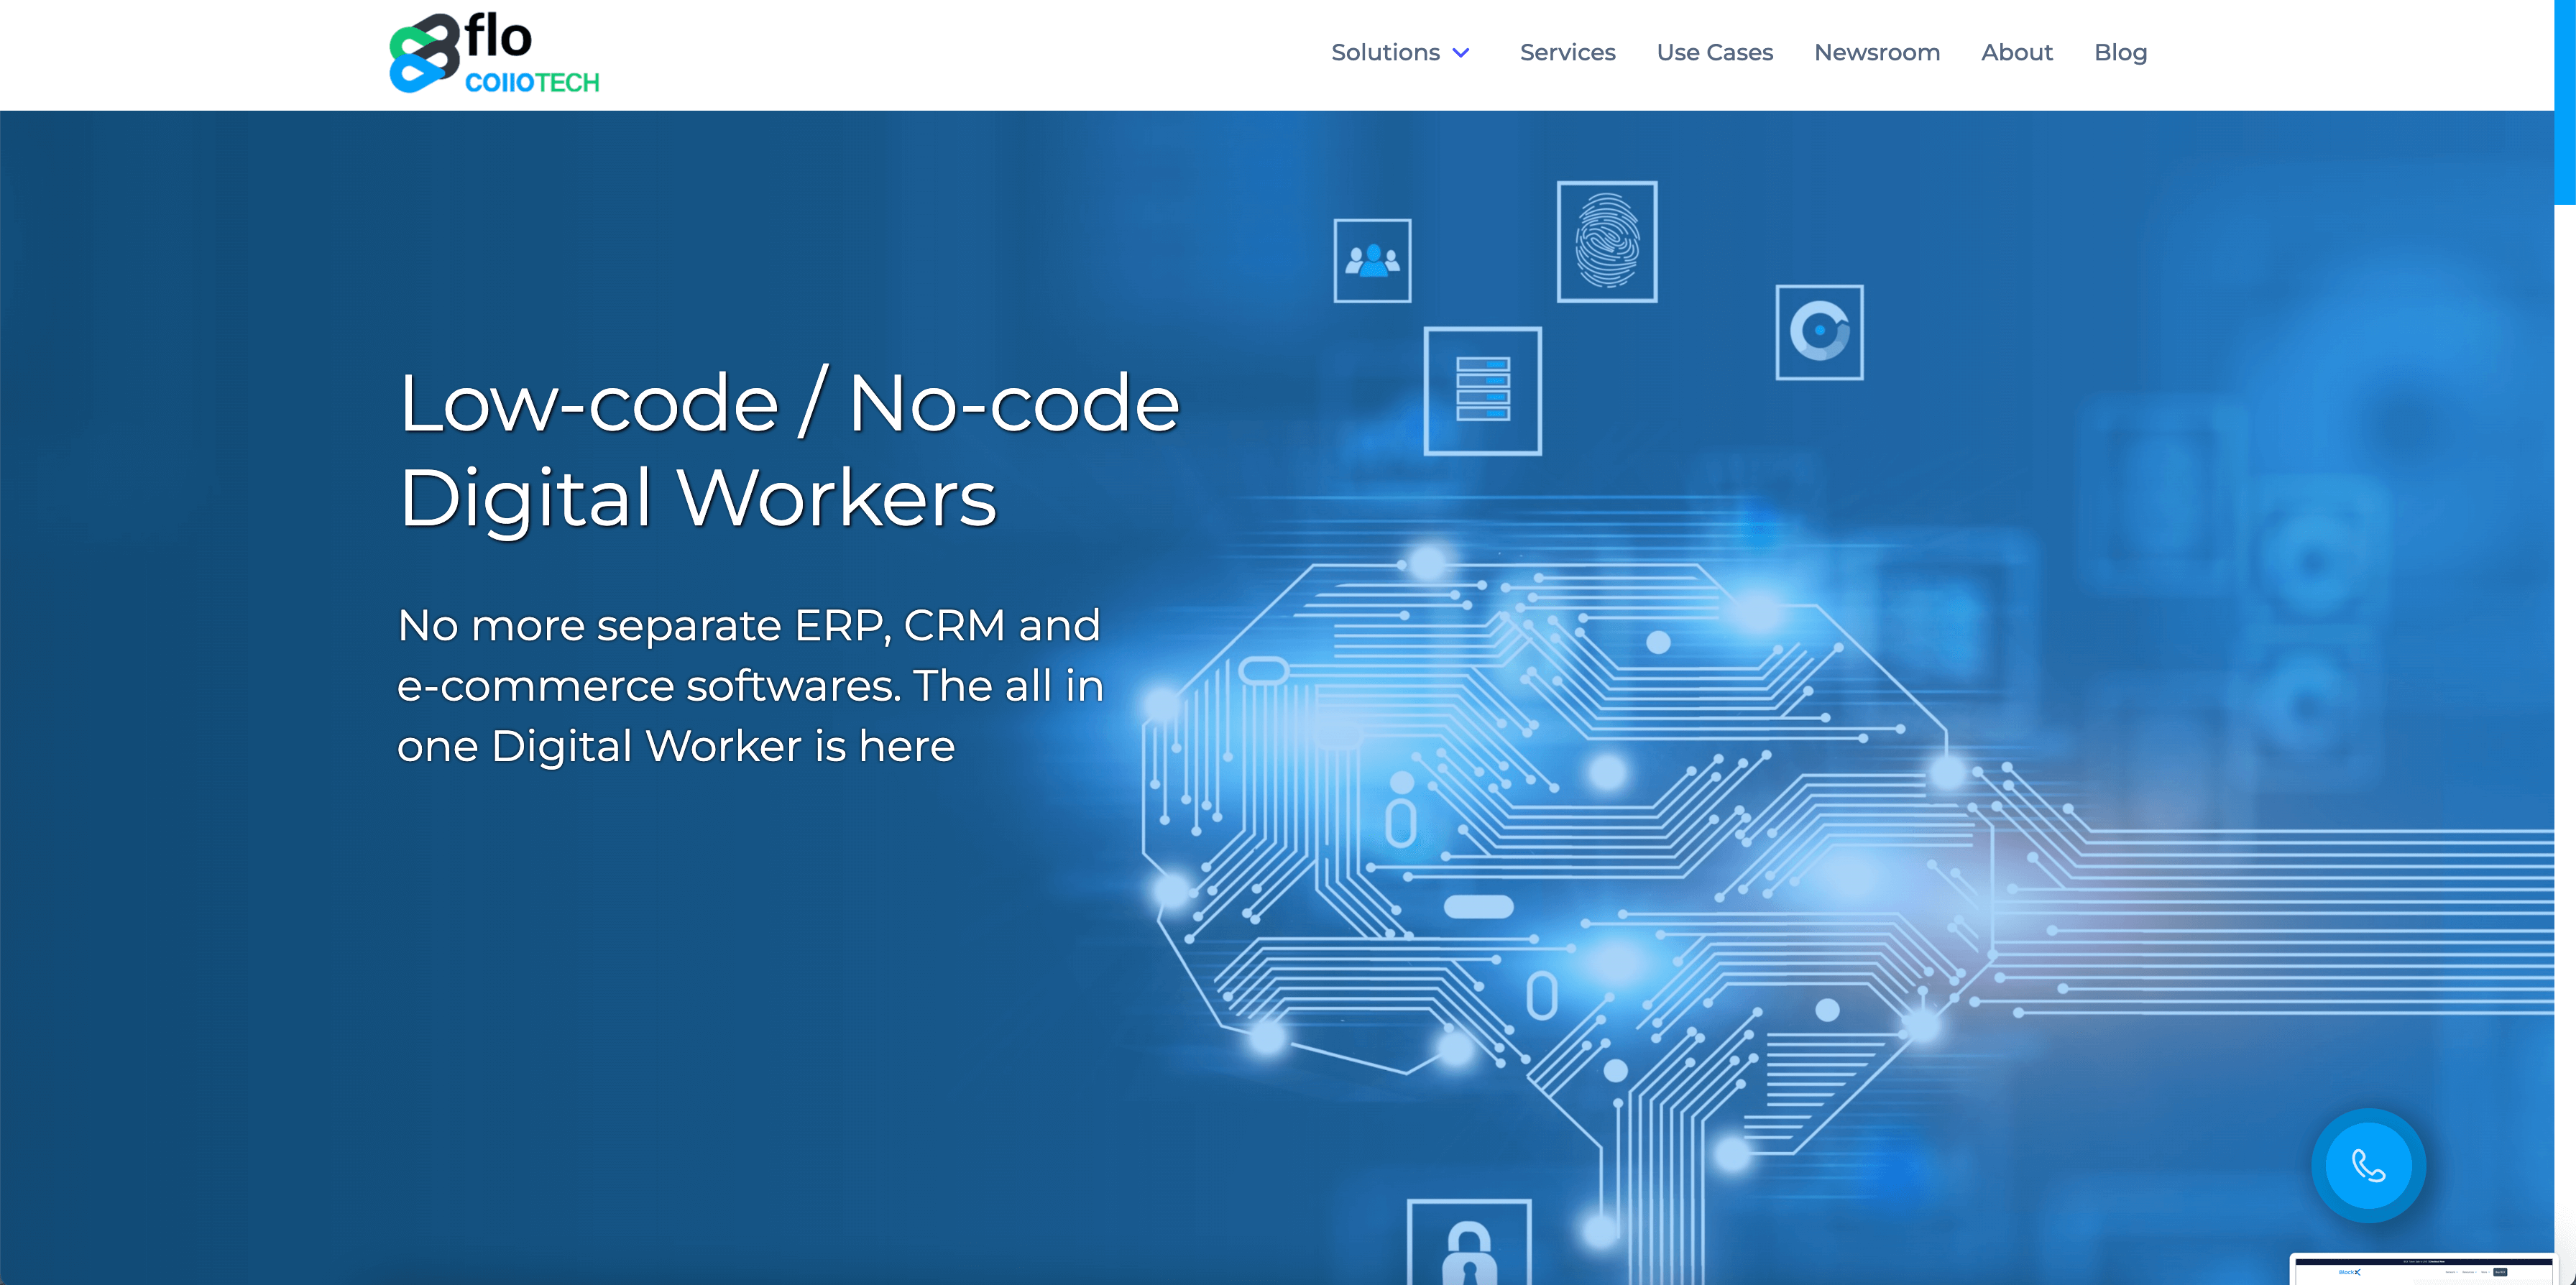Go to the Services page
The width and height of the screenshot is (2576, 1285).
[x=1567, y=52]
